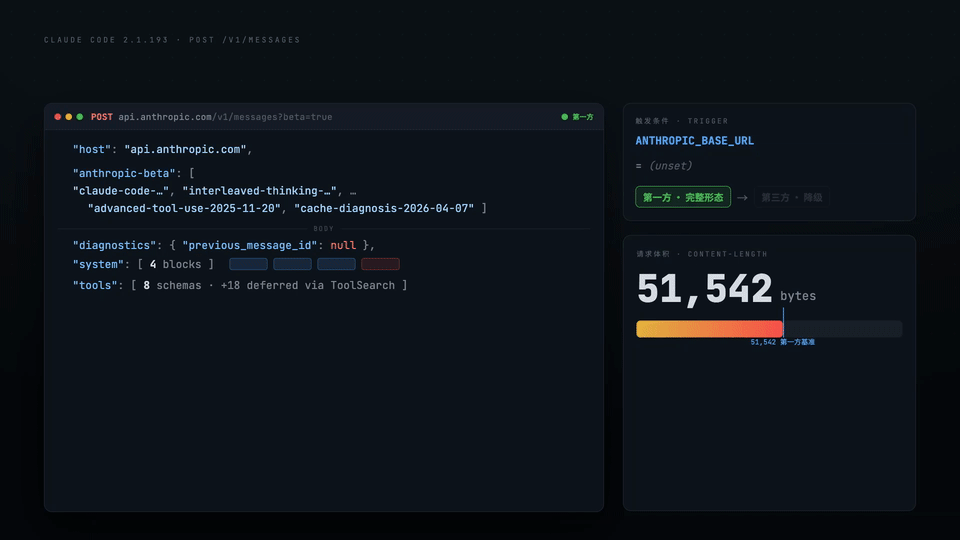
Task: Click the "anthropic-beta" key
Action: 124,173
